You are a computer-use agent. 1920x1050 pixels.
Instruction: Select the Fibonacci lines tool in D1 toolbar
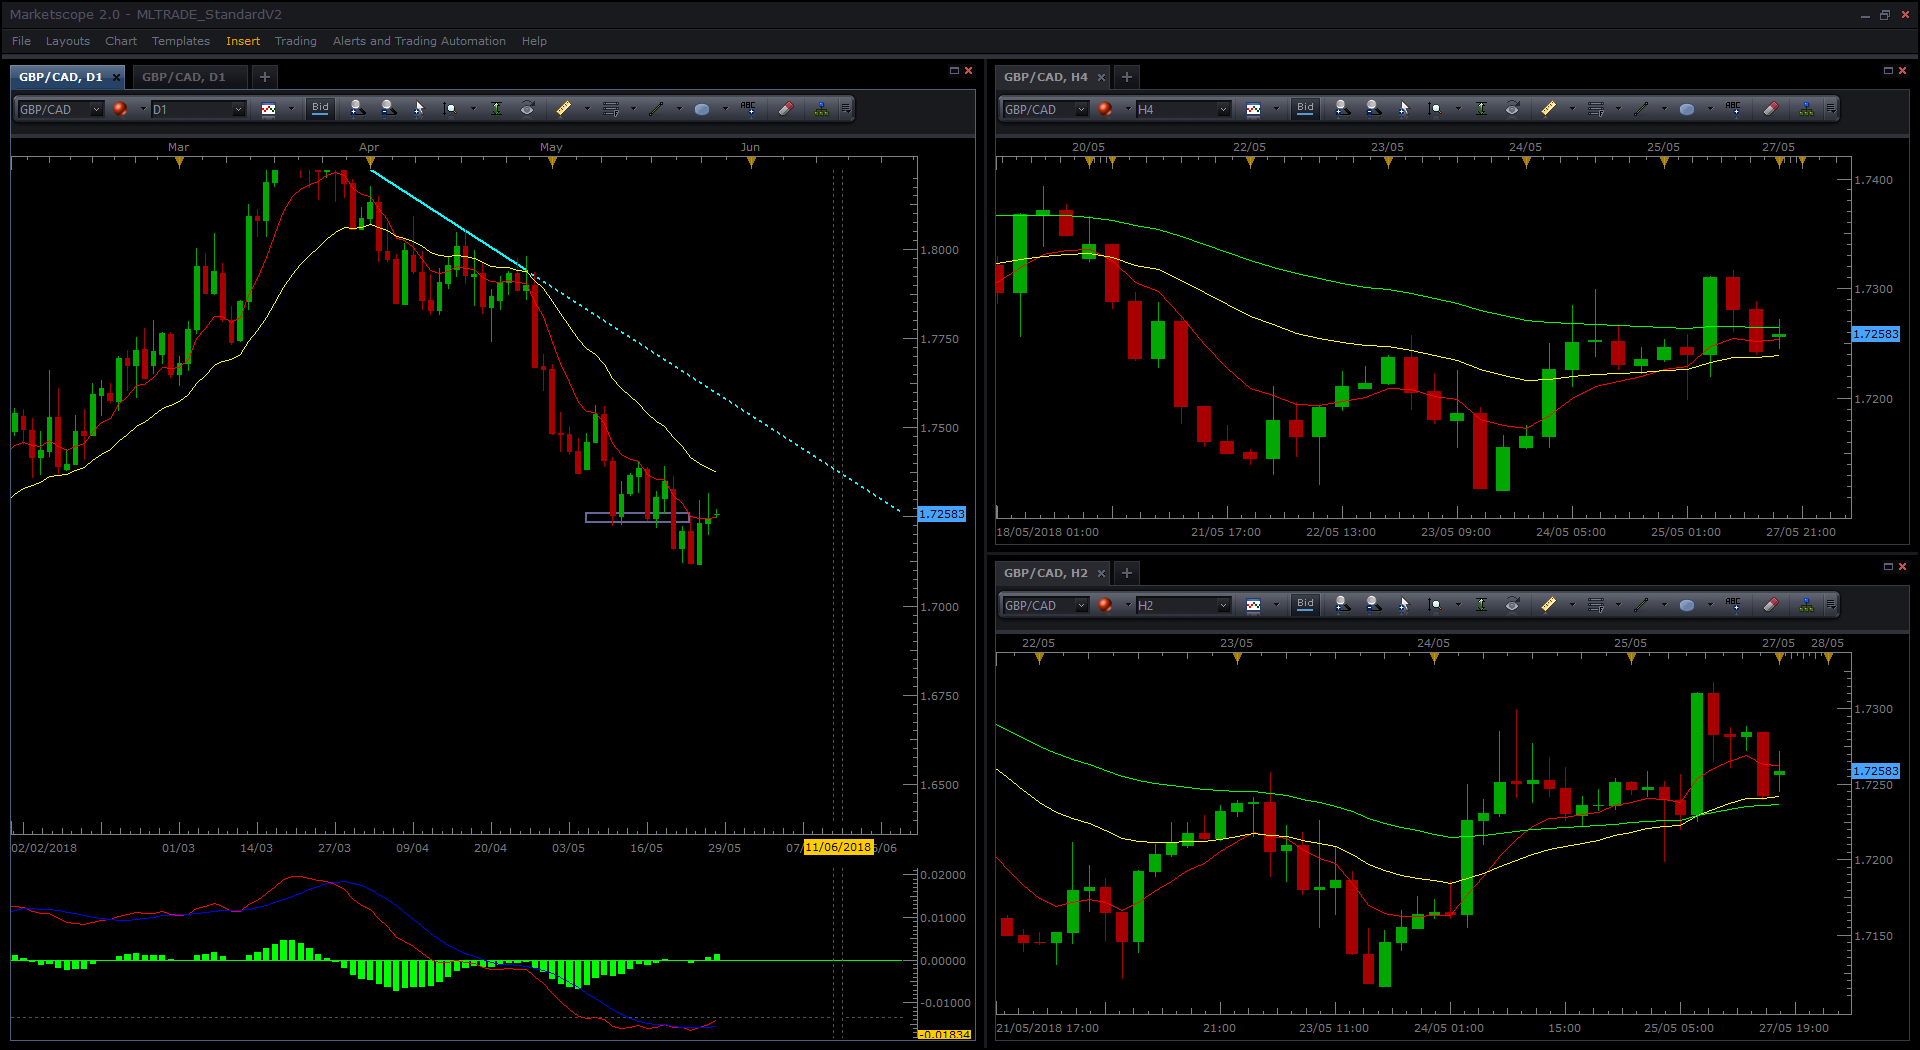(x=610, y=109)
